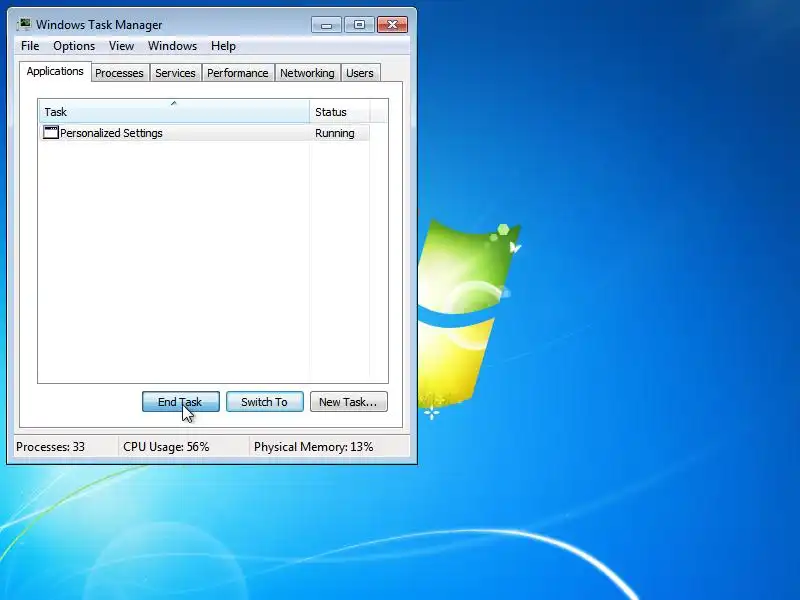Open the View menu
The image size is (800, 600).
click(121, 46)
